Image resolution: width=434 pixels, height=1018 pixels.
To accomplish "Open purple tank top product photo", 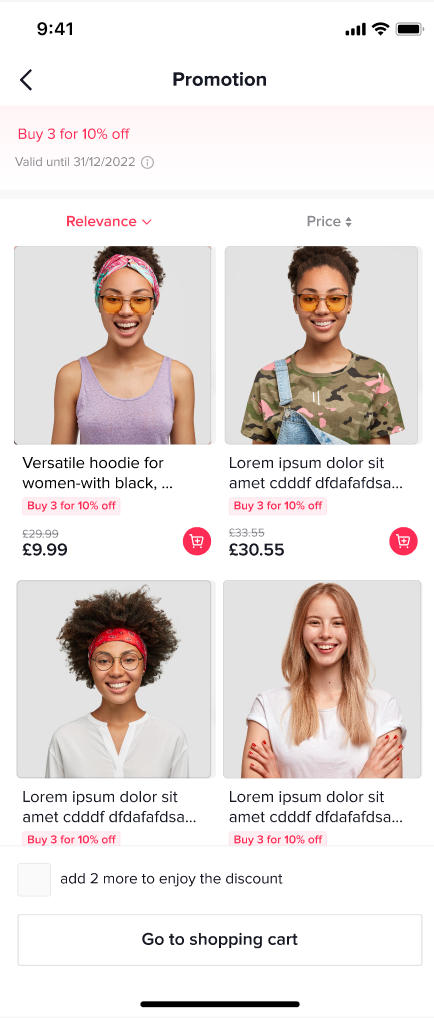I will [113, 345].
